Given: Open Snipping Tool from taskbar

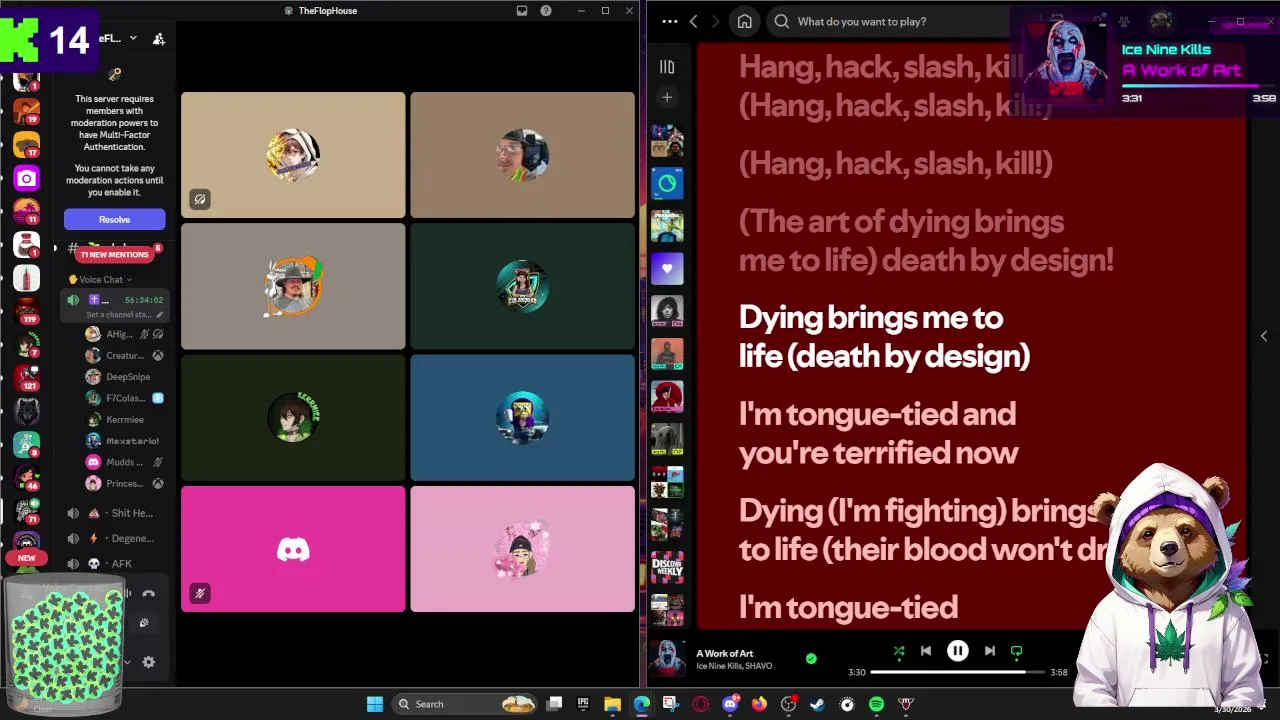Looking at the screenshot, I should pyautogui.click(x=670, y=704).
